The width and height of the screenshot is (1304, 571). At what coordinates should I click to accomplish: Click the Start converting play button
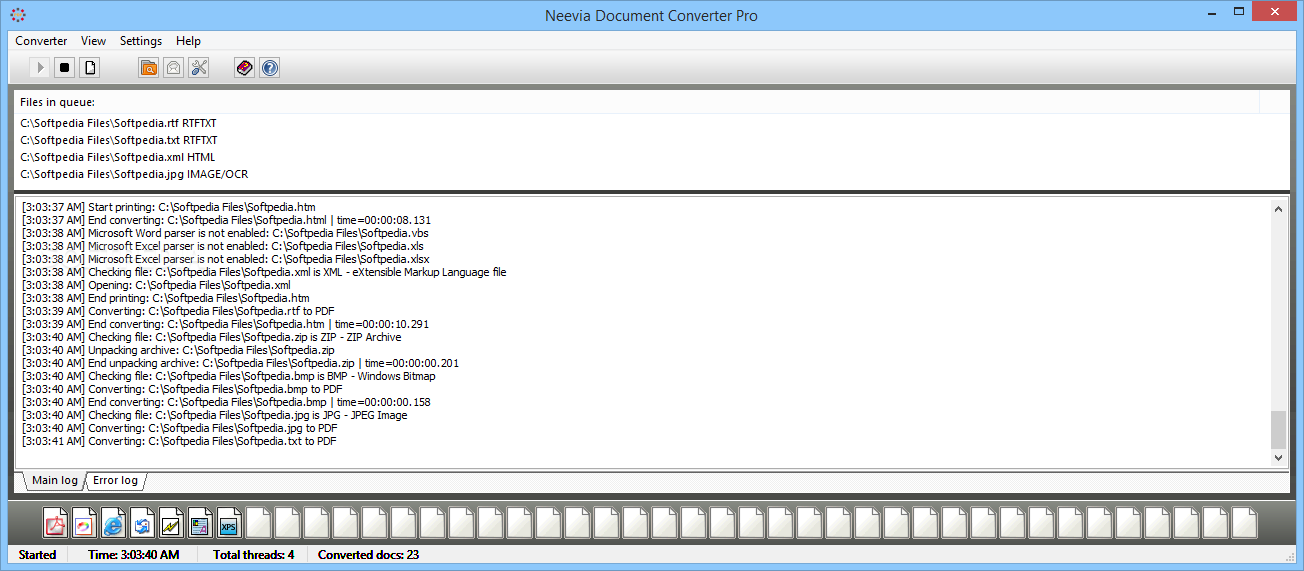[40, 68]
